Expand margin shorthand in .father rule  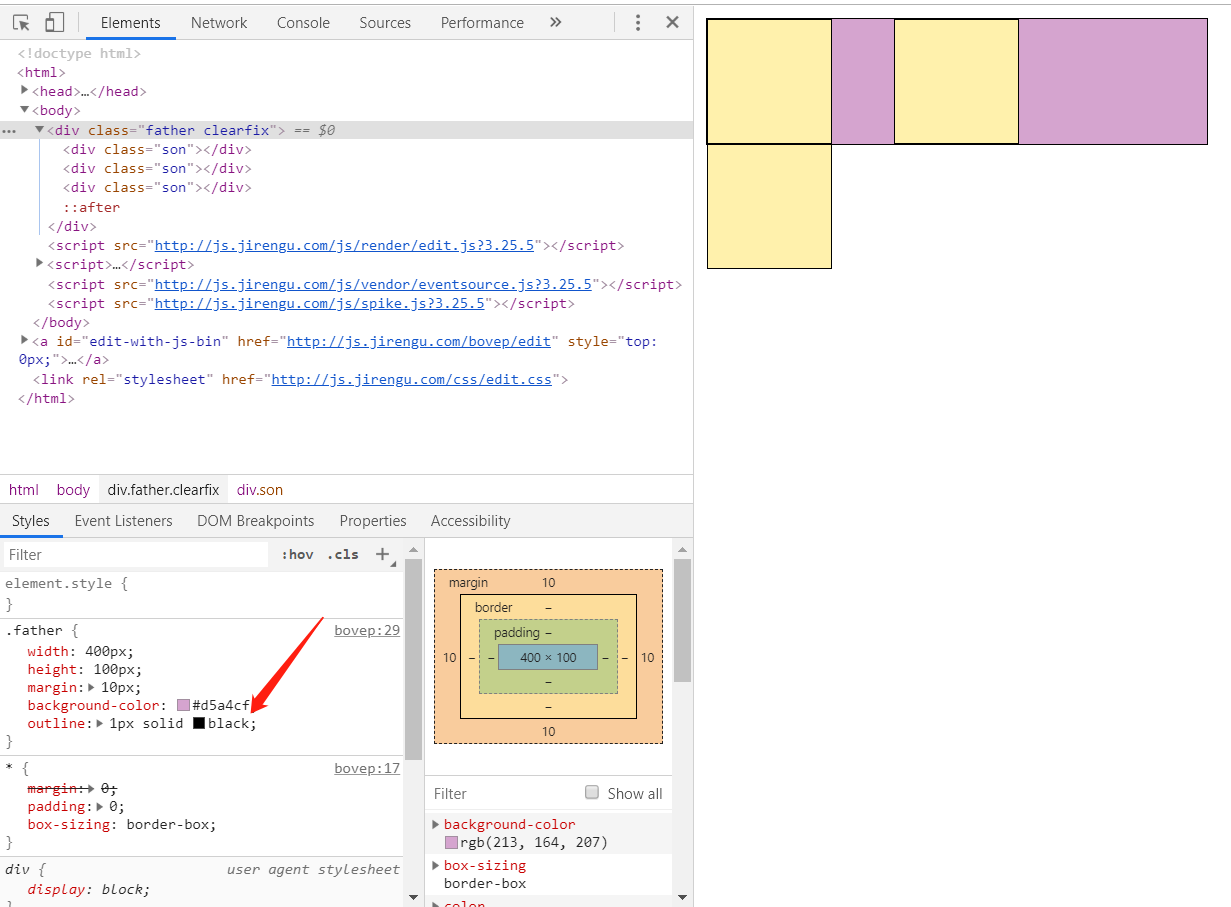click(92, 687)
